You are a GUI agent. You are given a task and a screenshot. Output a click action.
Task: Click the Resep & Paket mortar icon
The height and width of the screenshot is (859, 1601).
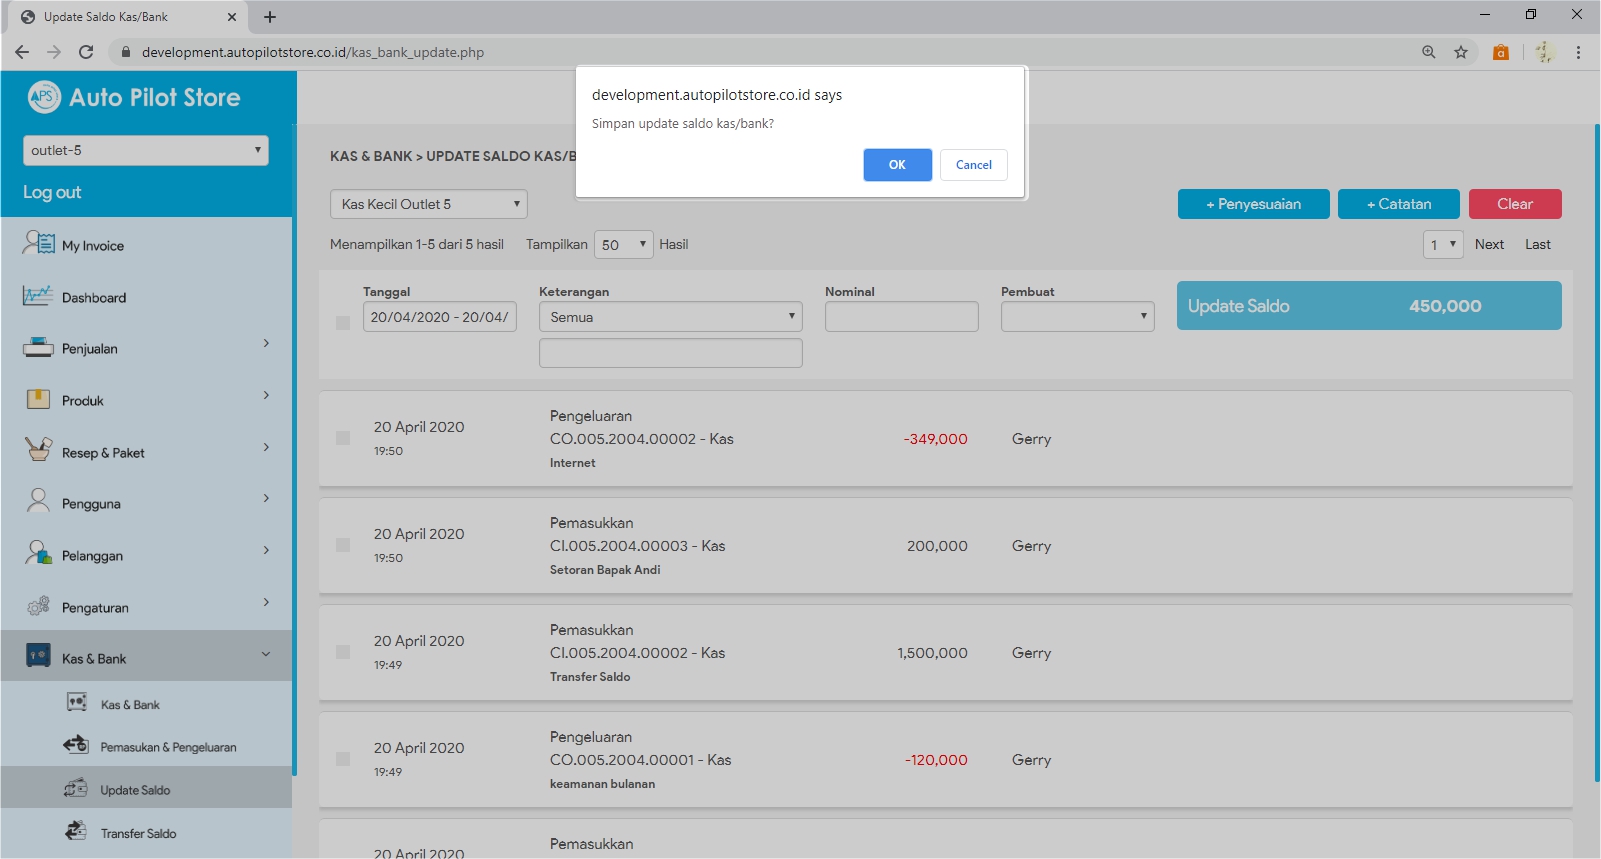point(38,450)
